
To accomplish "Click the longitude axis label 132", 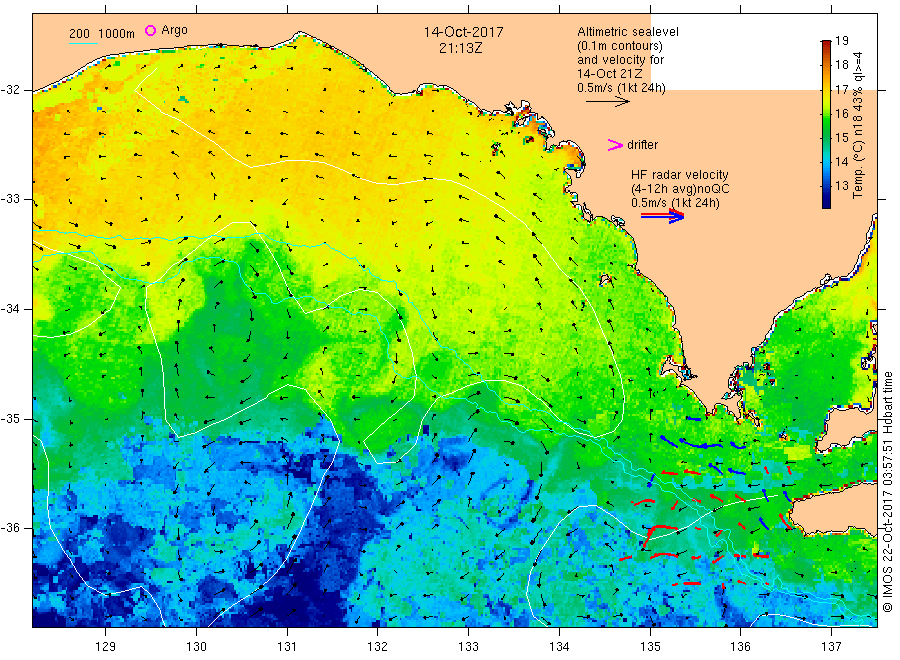I will pos(378,647).
